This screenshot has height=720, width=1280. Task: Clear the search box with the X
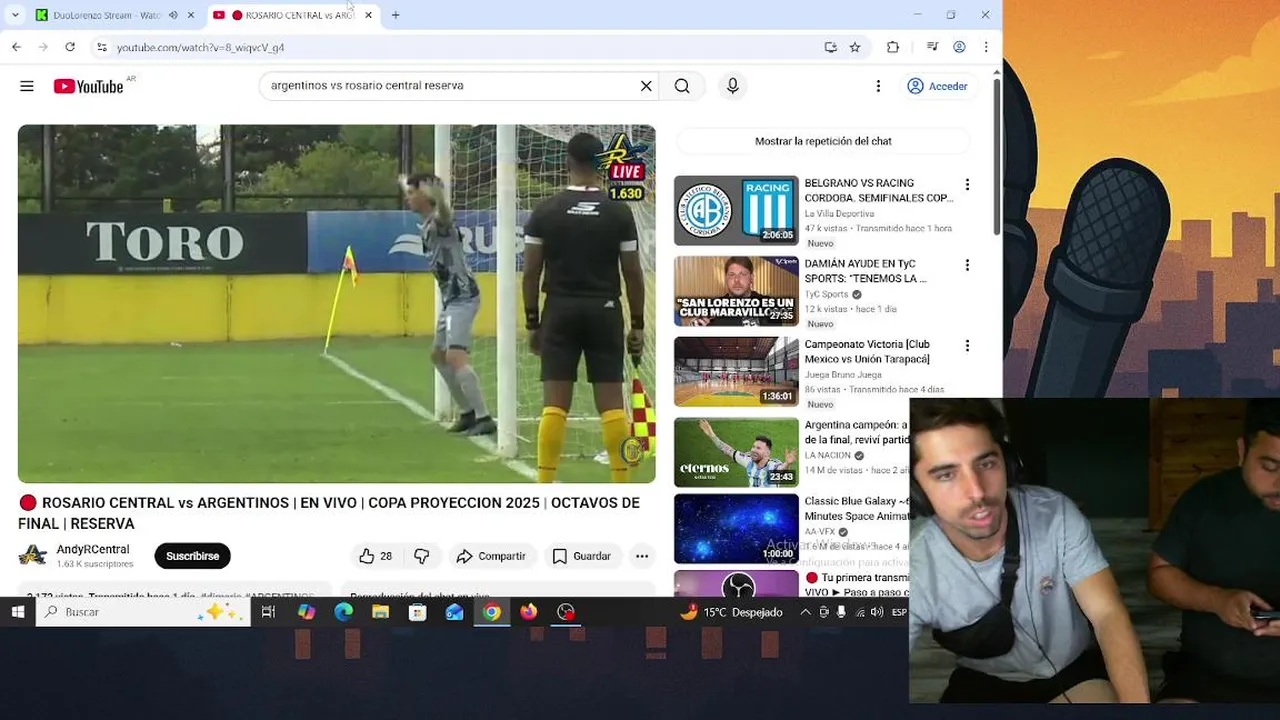(x=646, y=86)
